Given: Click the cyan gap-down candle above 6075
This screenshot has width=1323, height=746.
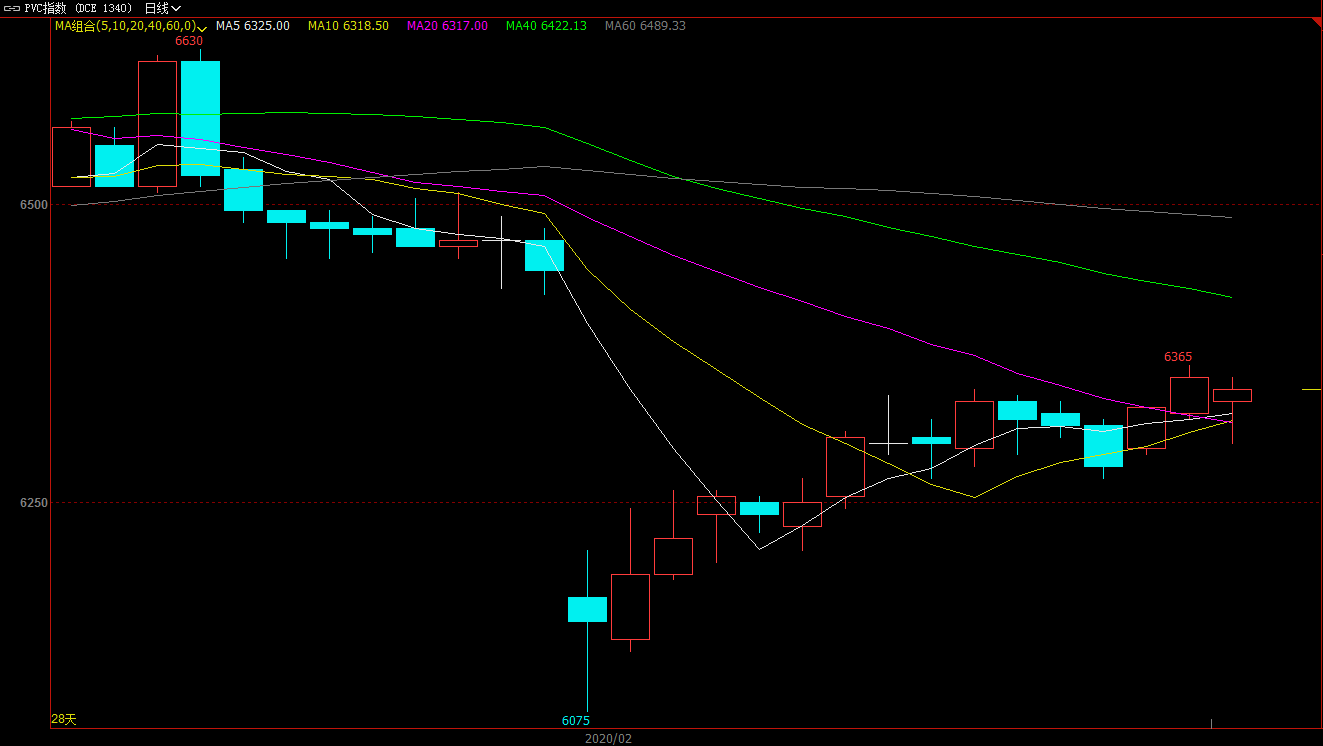Looking at the screenshot, I should pyautogui.click(x=587, y=609).
